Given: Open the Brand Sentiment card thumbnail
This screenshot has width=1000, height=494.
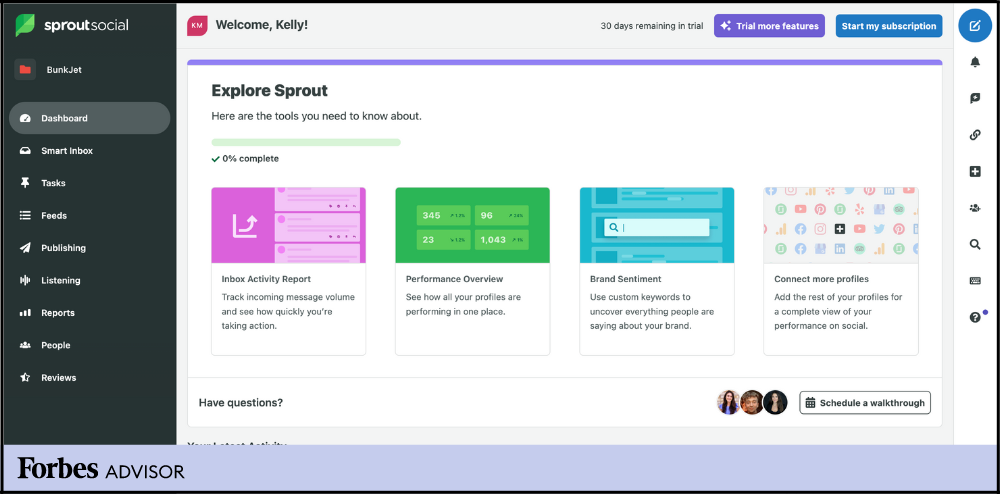Looking at the screenshot, I should coord(657,225).
